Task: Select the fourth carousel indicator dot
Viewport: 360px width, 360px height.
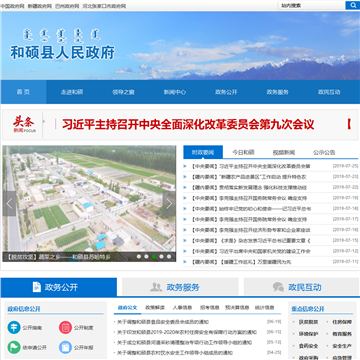Action: point(161,256)
